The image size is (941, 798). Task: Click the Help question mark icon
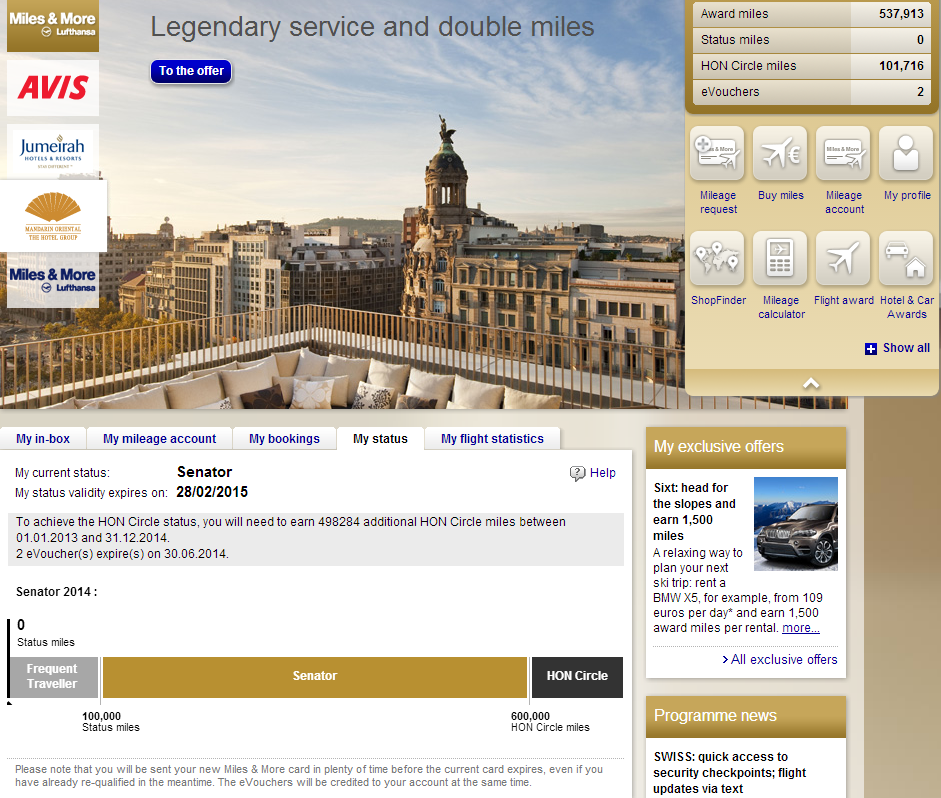pos(577,474)
